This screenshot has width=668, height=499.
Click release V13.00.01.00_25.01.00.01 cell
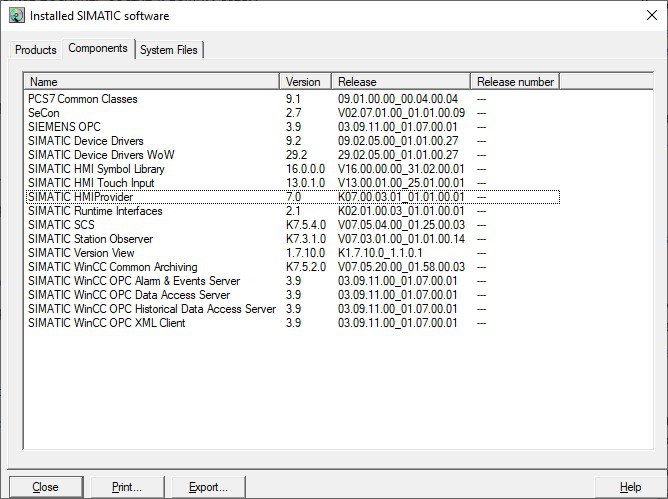tap(401, 183)
